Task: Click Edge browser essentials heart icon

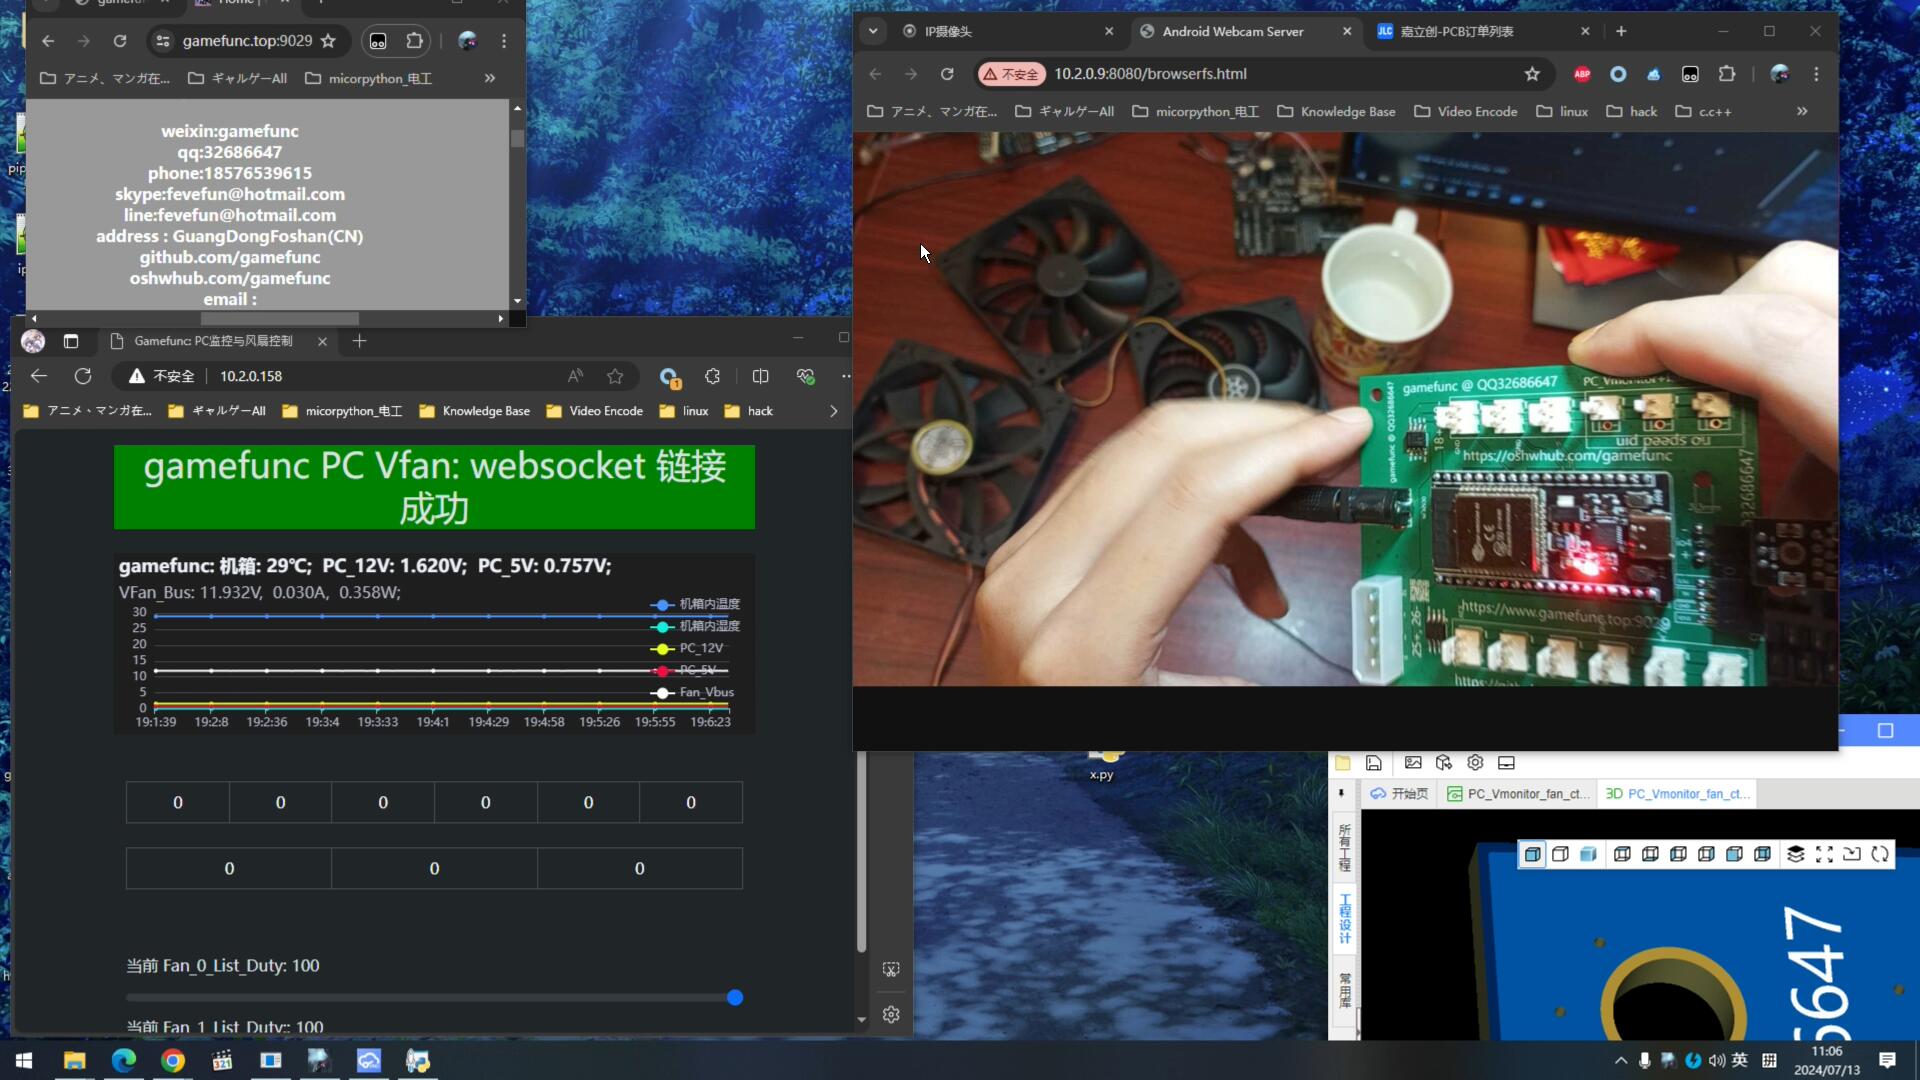Action: pyautogui.click(x=805, y=376)
